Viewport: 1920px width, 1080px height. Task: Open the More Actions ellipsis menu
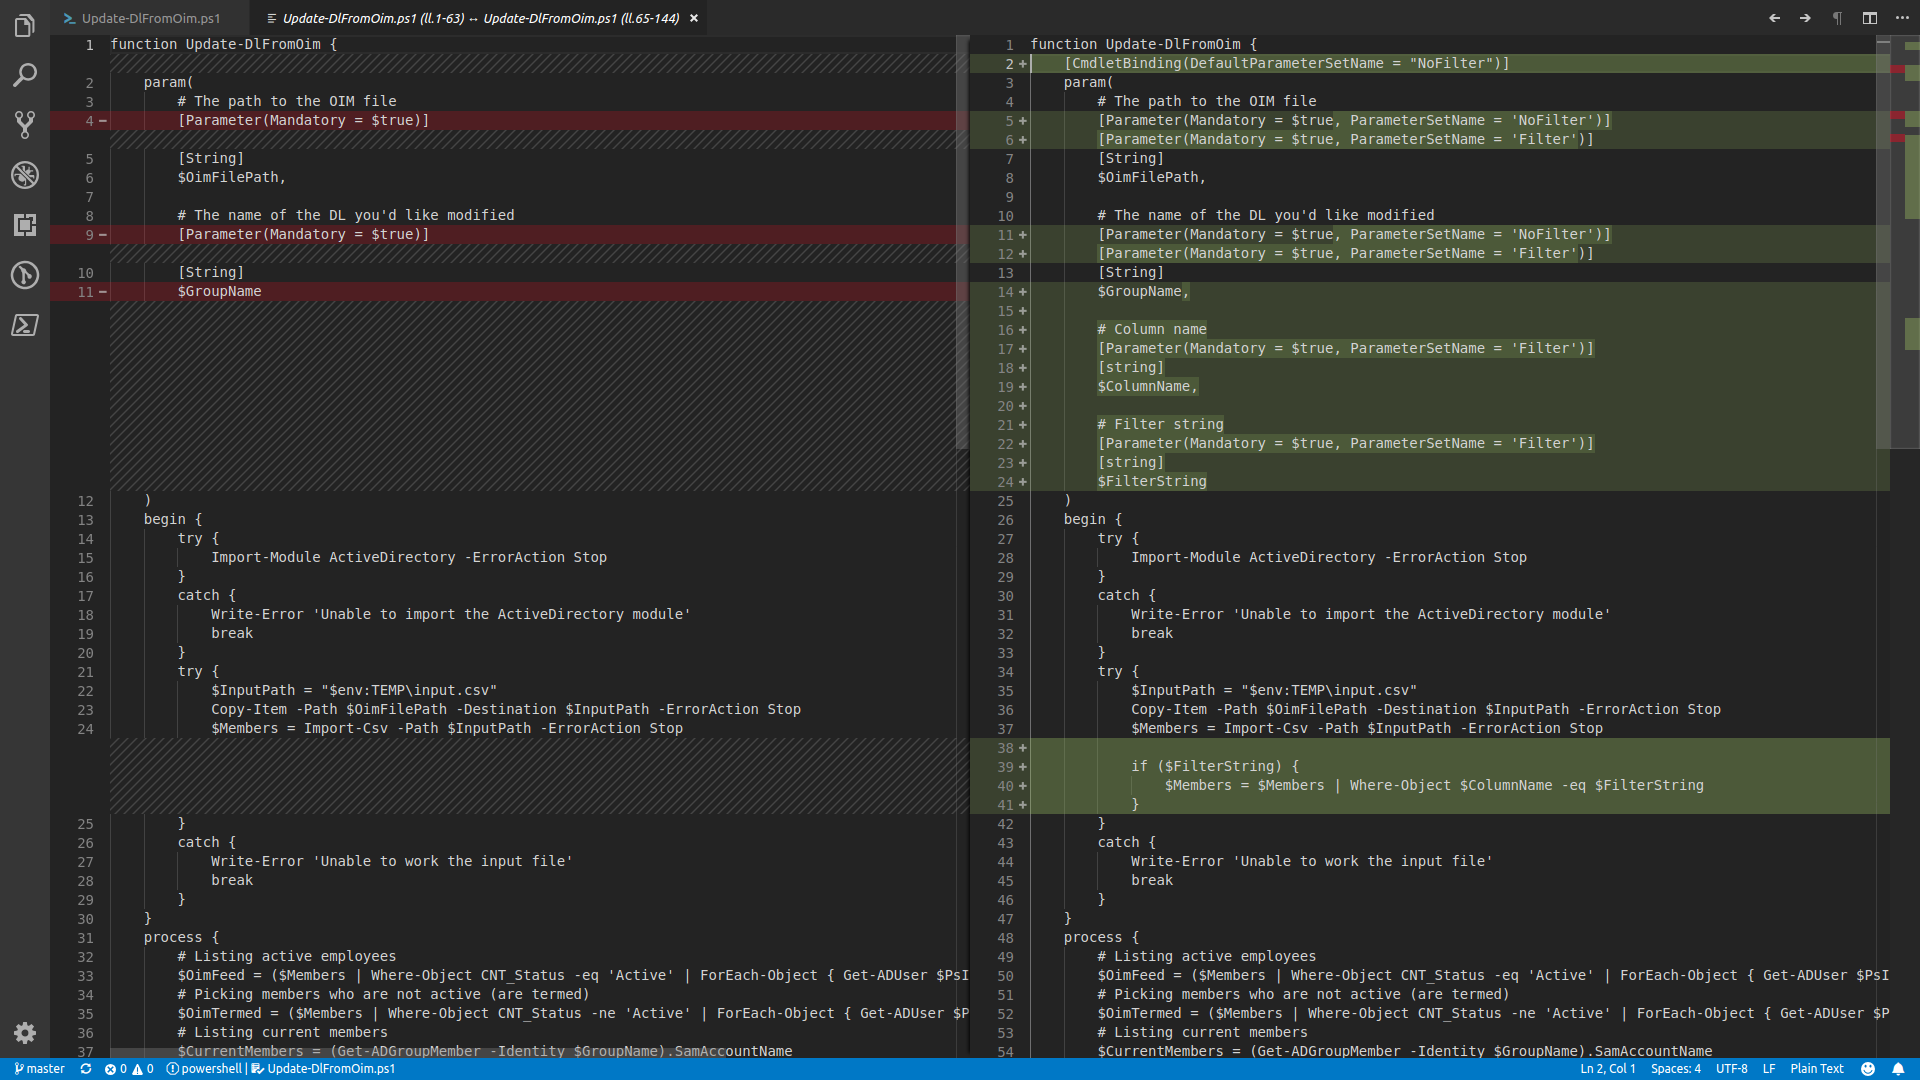pos(1902,18)
